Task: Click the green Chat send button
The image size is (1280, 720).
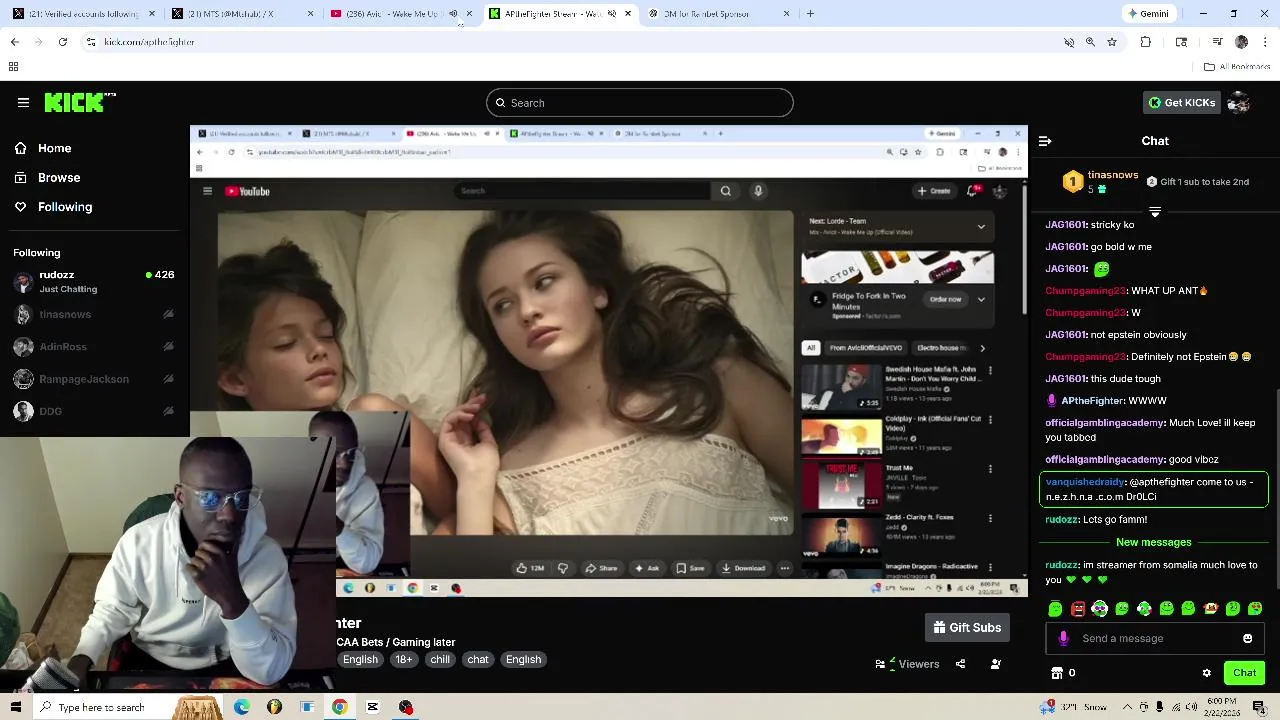Action: tap(1244, 673)
